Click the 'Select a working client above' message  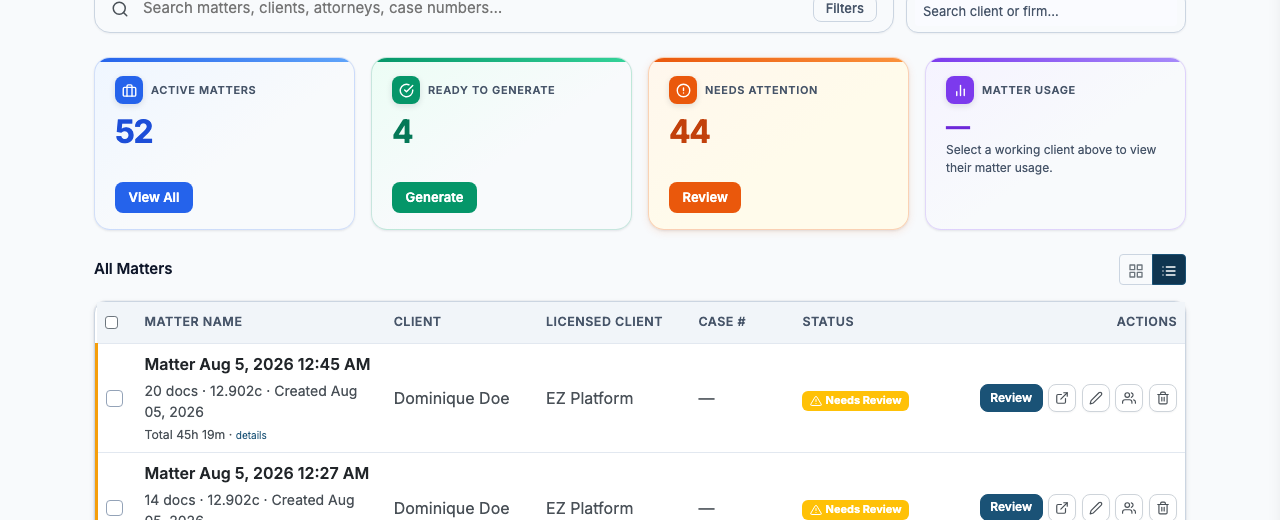pos(1051,159)
